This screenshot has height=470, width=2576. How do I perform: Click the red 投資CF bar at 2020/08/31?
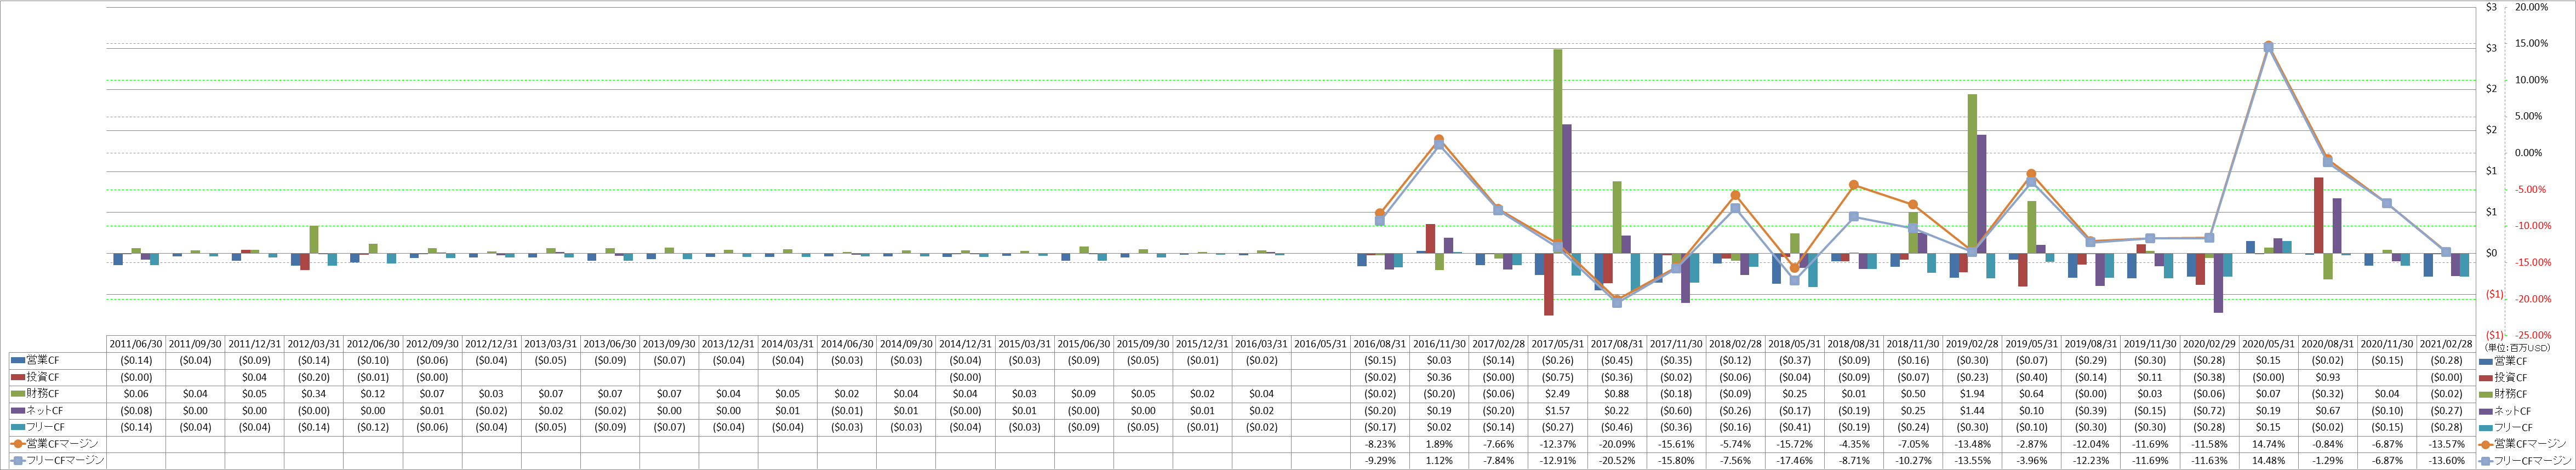point(2318,215)
